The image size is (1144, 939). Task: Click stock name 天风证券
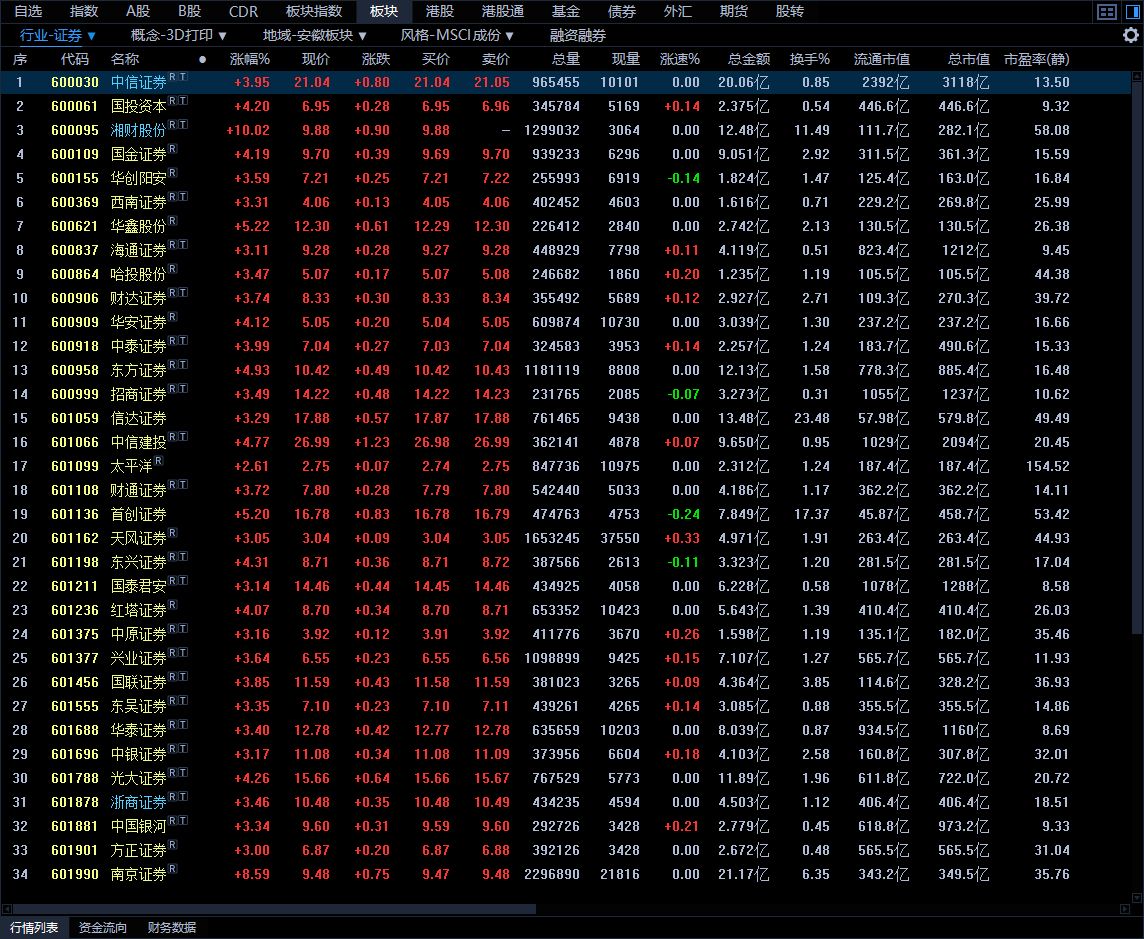pyautogui.click(x=139, y=539)
